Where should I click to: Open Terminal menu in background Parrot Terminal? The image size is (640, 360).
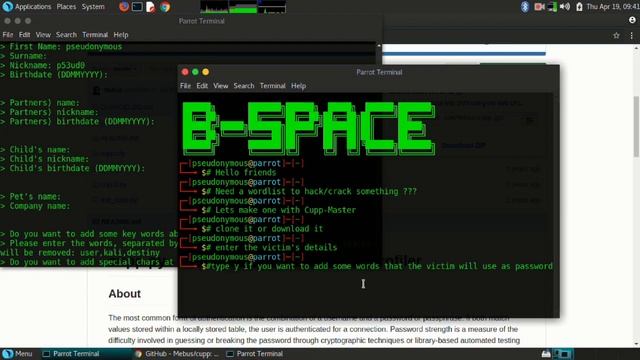tap(95, 35)
